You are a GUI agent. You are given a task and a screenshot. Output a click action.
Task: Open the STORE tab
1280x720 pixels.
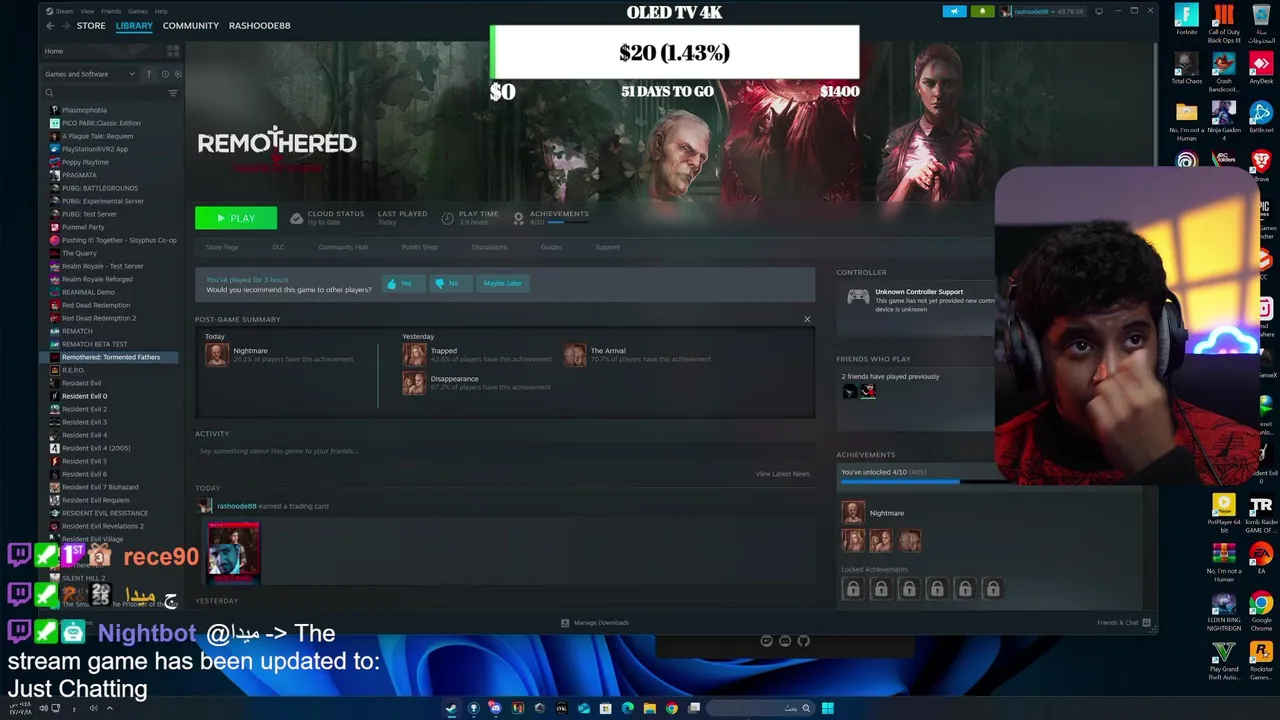click(91, 25)
